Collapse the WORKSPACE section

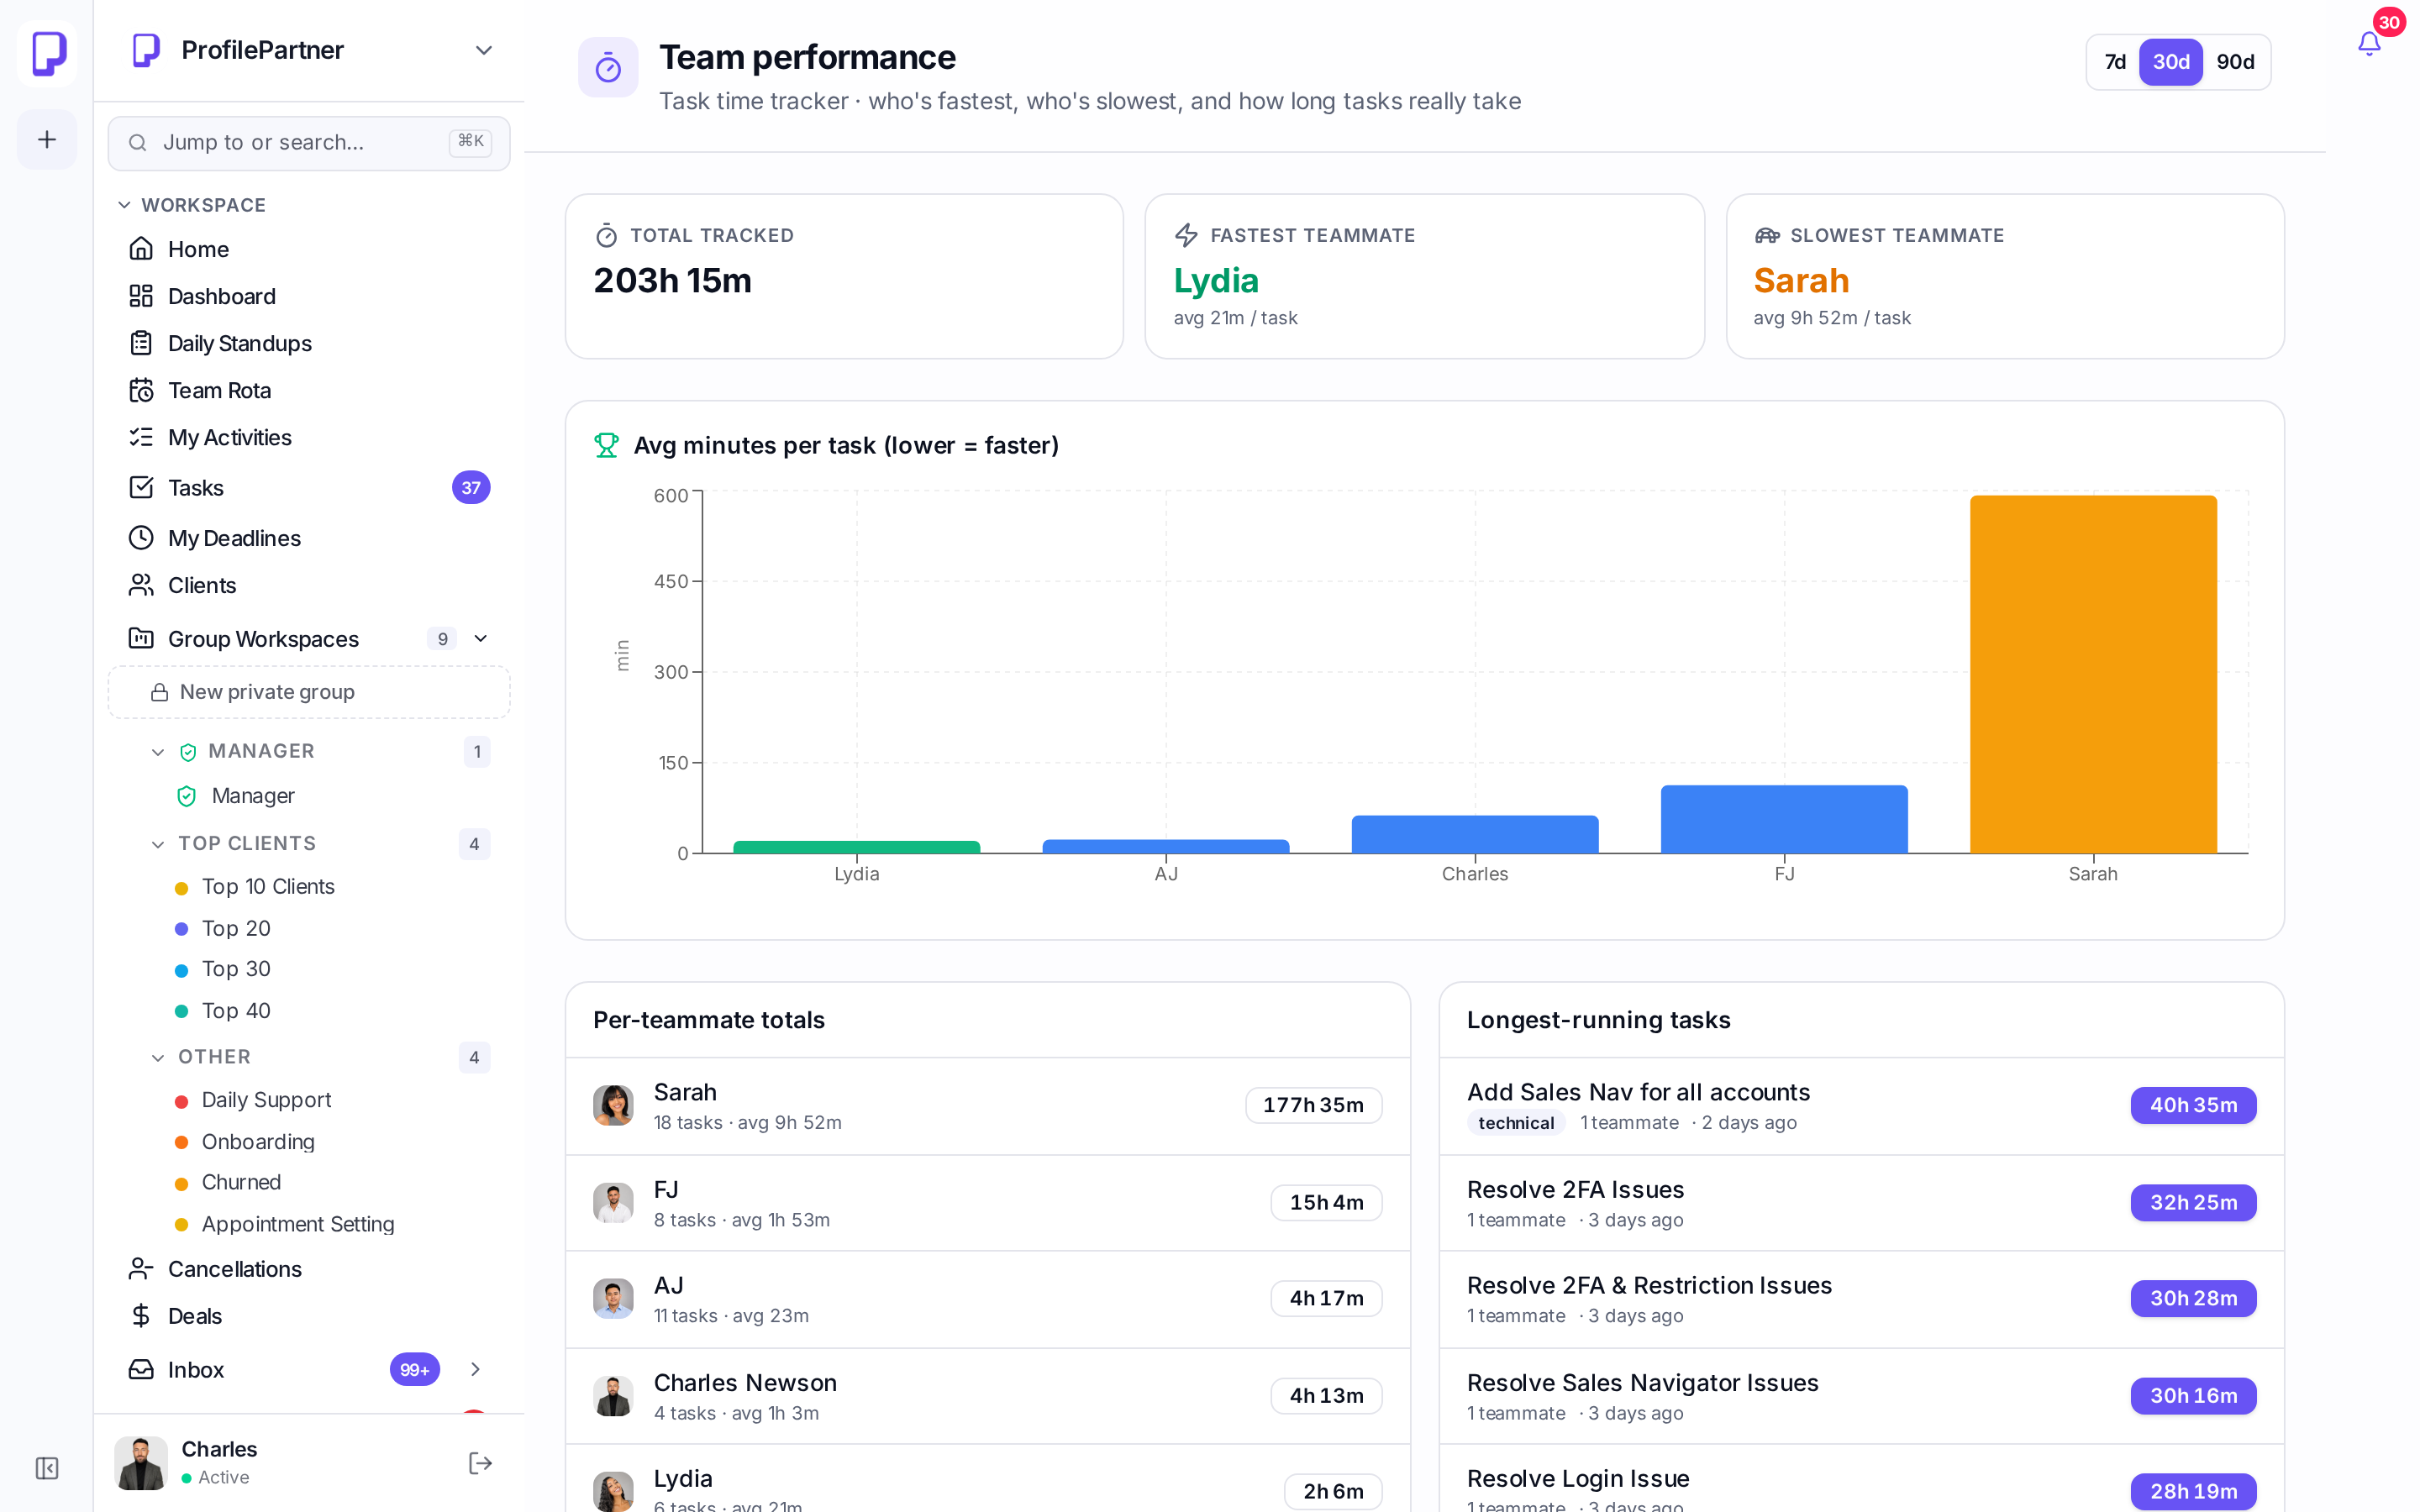(124, 205)
